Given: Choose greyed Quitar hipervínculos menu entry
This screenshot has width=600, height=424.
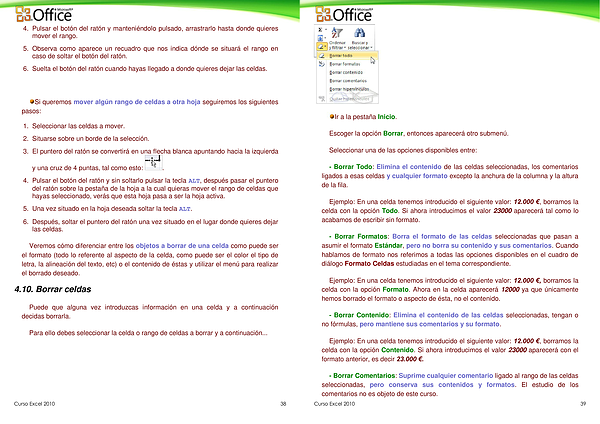Looking at the screenshot, I should [348, 99].
